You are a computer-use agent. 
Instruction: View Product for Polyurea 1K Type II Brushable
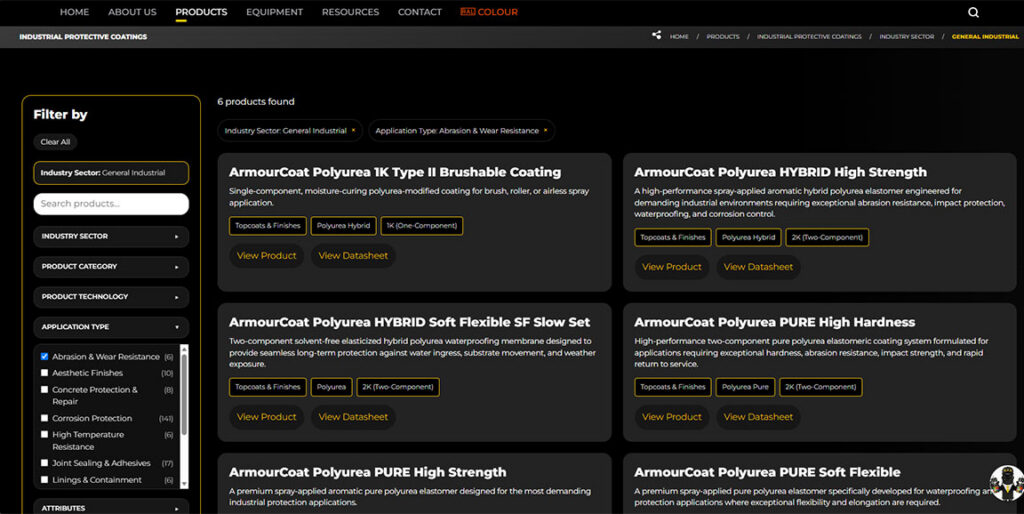pos(266,255)
